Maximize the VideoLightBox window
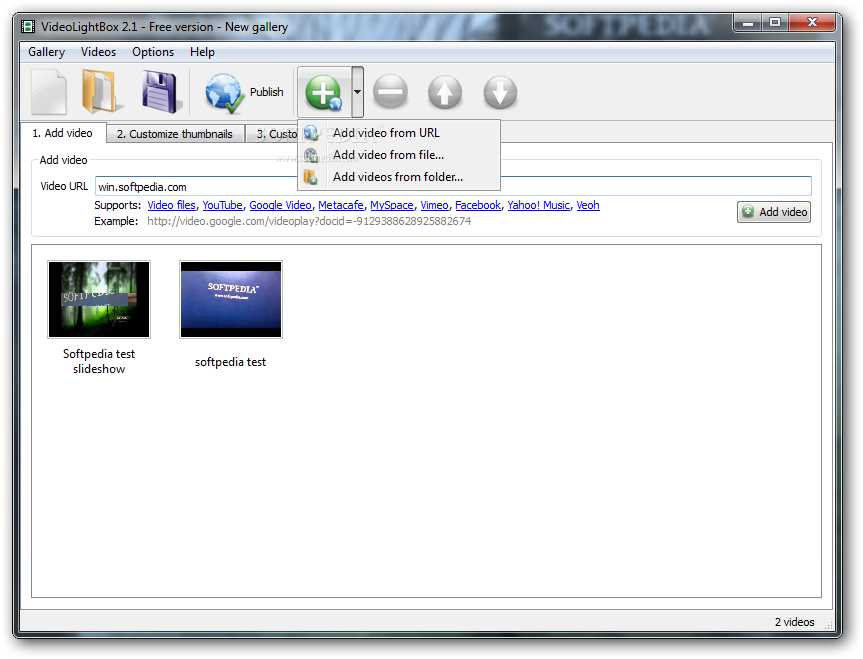863x659 pixels. click(x=775, y=23)
